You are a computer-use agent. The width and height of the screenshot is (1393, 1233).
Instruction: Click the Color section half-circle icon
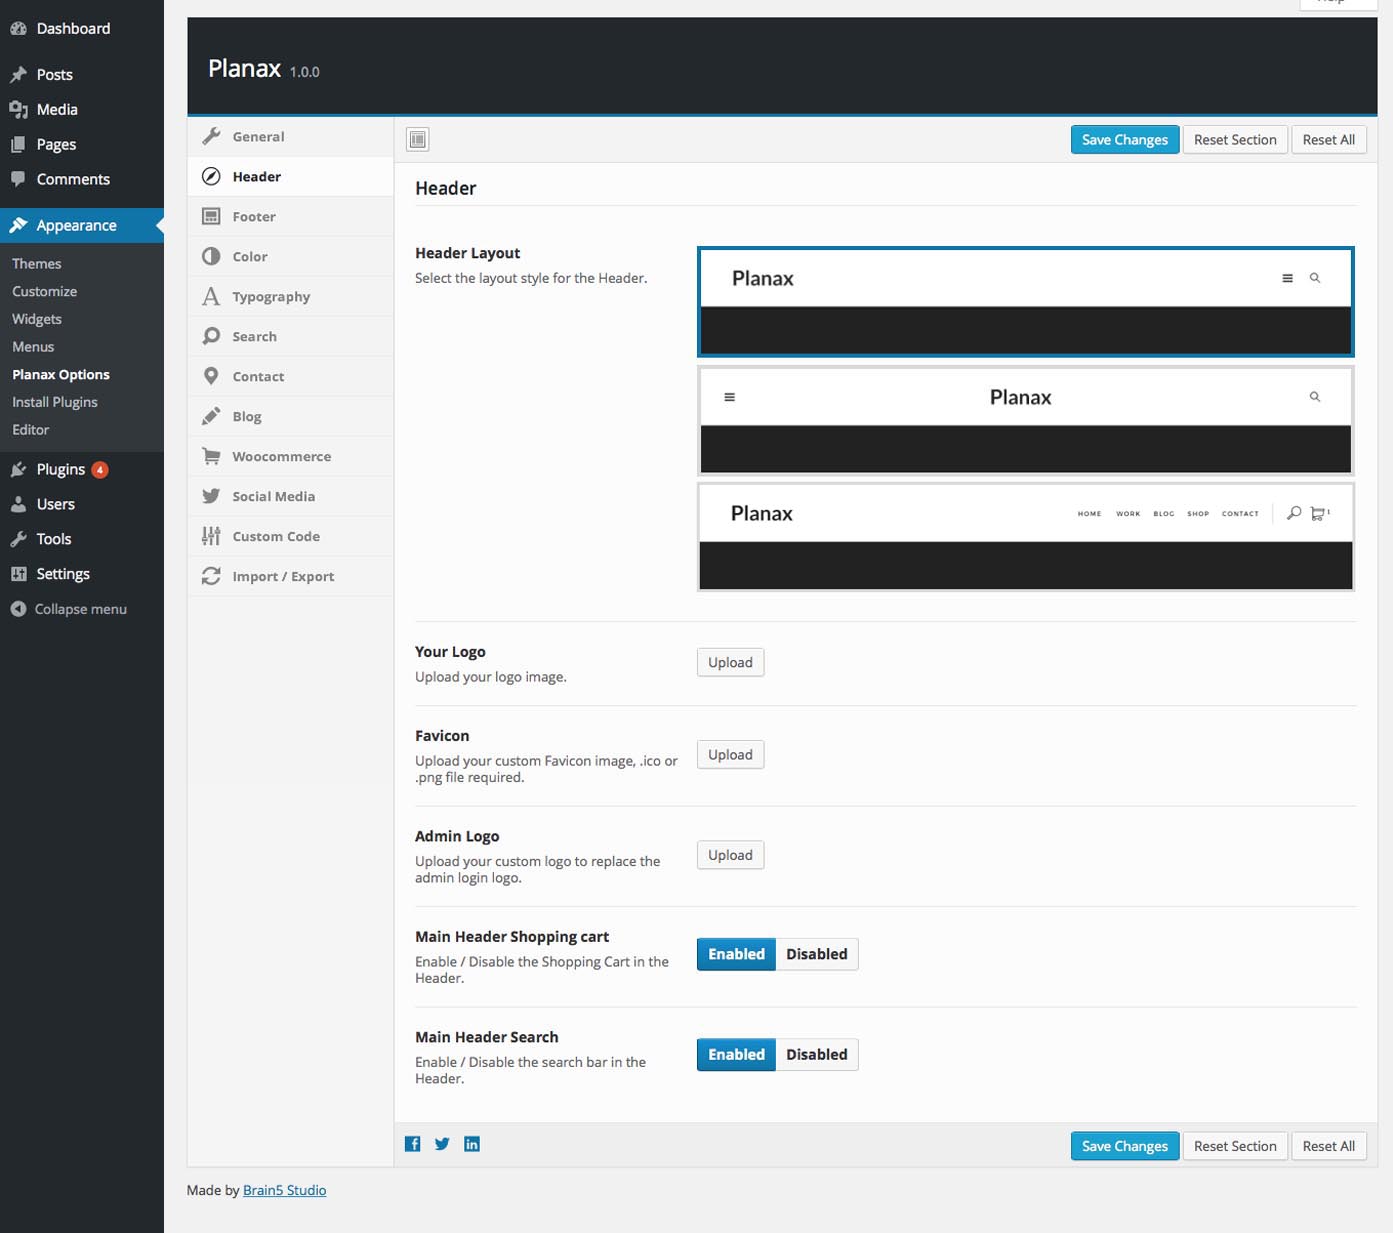click(211, 256)
